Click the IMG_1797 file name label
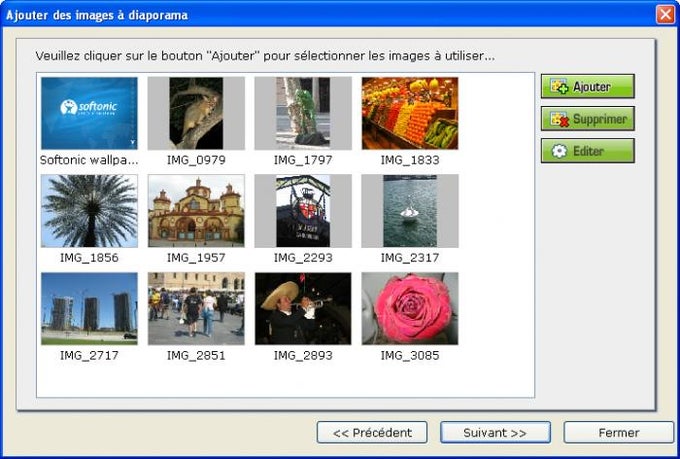The width and height of the screenshot is (680, 459). coord(303,160)
